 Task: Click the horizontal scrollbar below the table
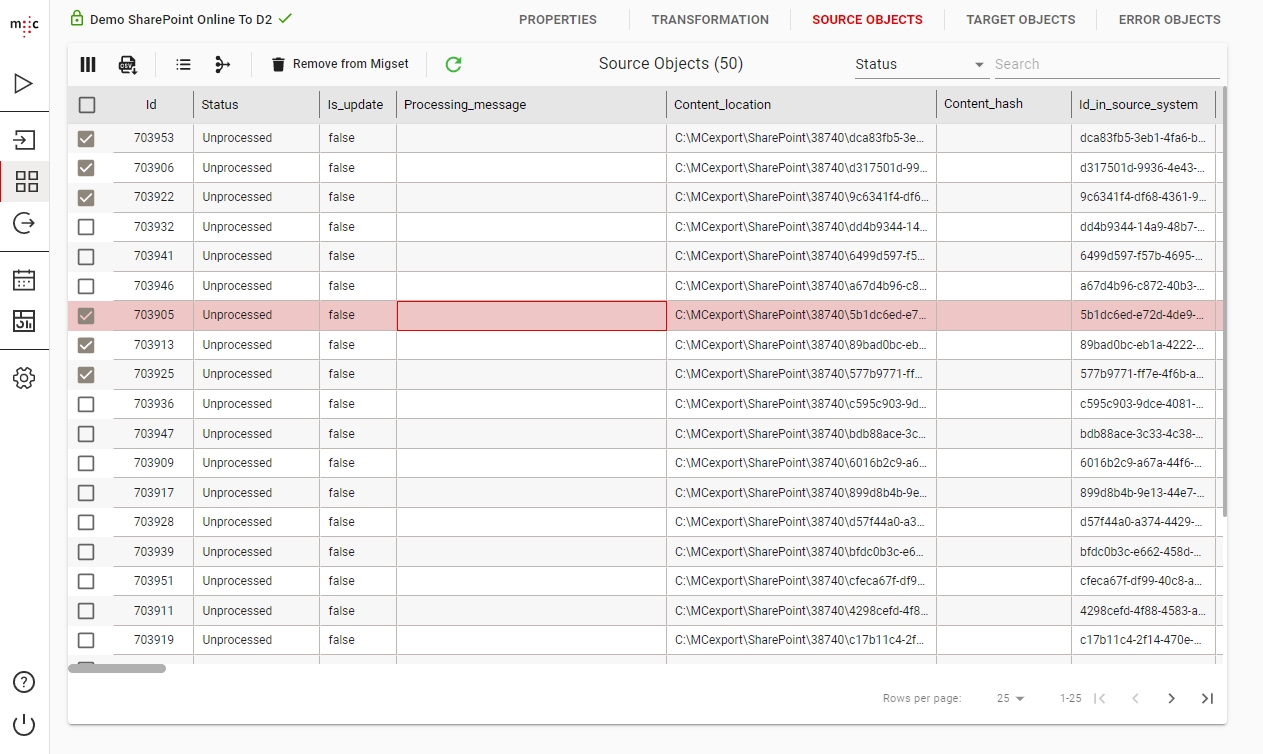click(117, 668)
